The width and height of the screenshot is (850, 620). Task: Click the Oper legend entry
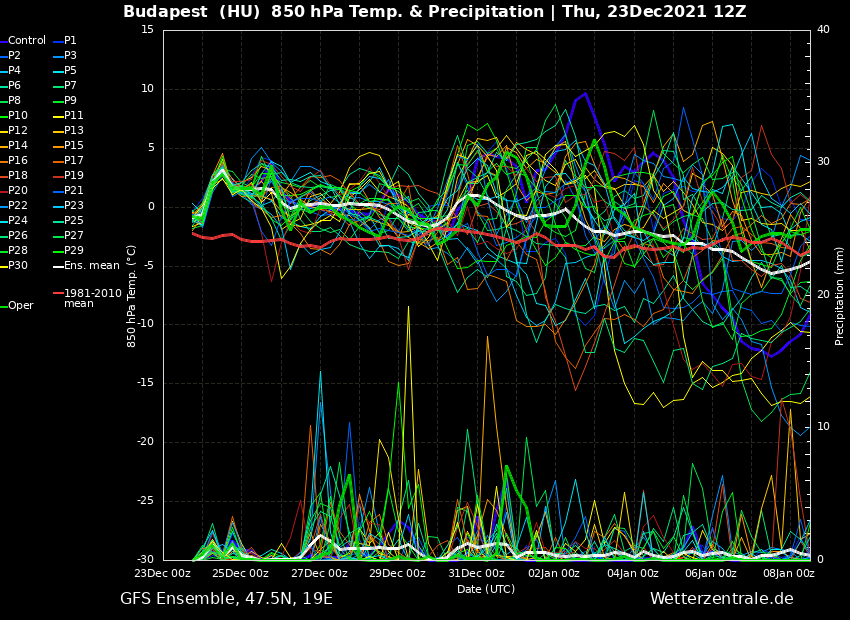click(21, 306)
